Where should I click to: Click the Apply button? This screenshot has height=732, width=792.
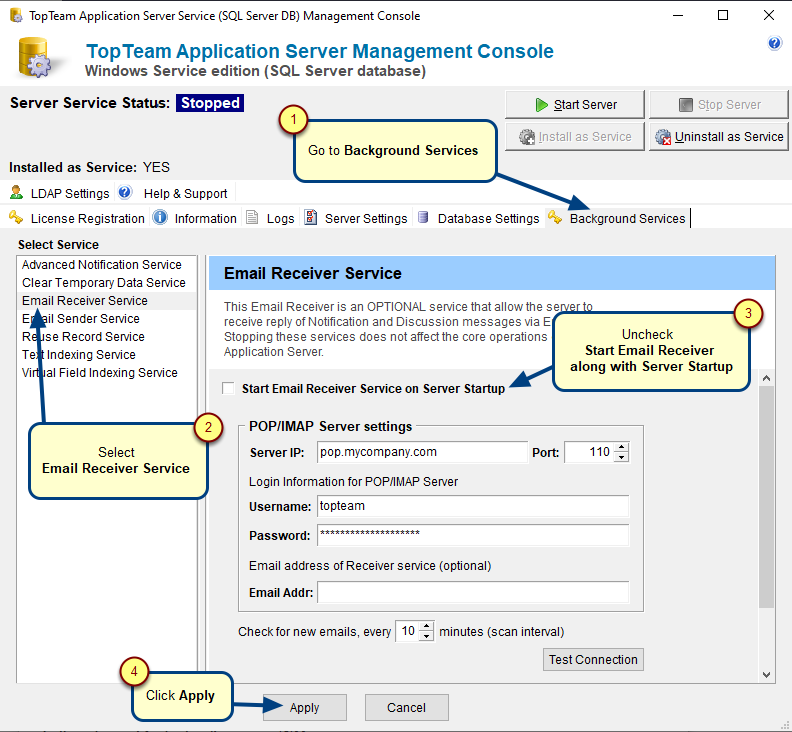305,707
